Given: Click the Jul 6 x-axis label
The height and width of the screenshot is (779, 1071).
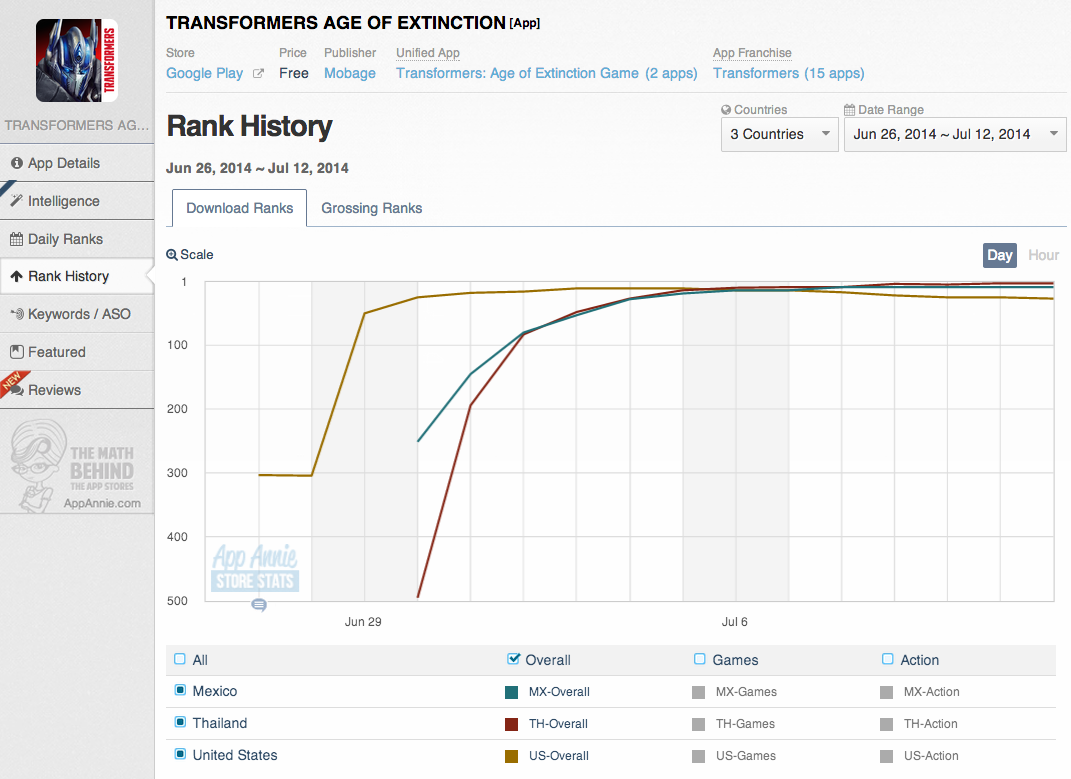Looking at the screenshot, I should click(735, 622).
